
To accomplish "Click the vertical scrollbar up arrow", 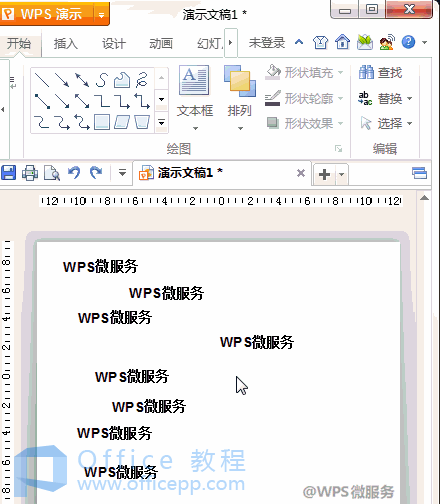I will 424,198.
